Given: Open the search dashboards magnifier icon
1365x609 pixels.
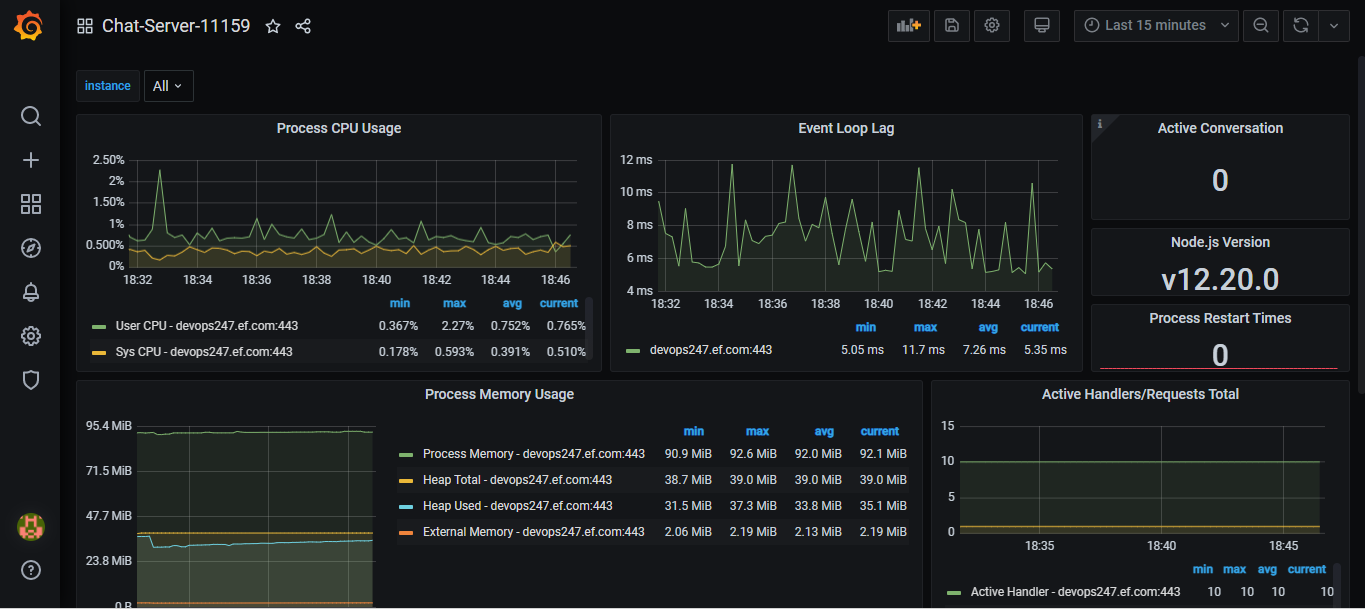Looking at the screenshot, I should coord(31,116).
